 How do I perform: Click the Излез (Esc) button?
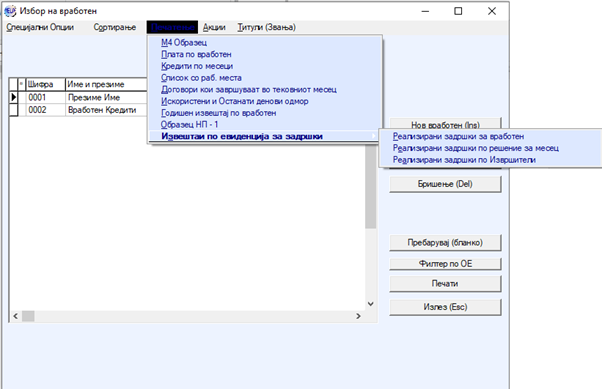pos(445,307)
